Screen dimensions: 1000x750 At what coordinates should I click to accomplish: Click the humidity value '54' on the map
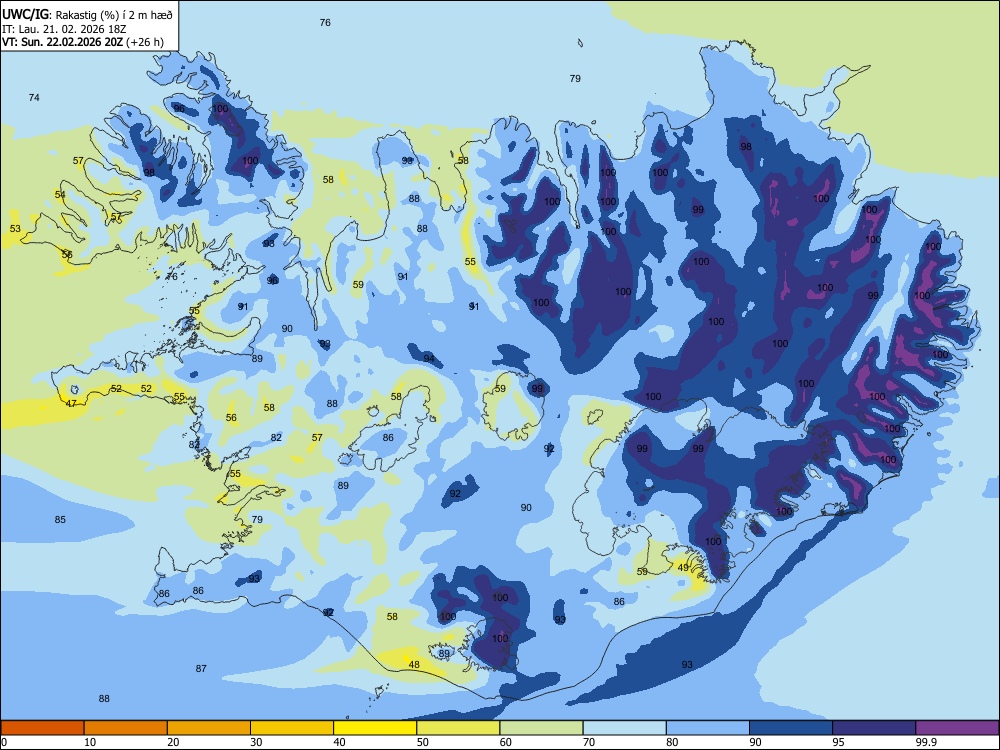coord(60,195)
